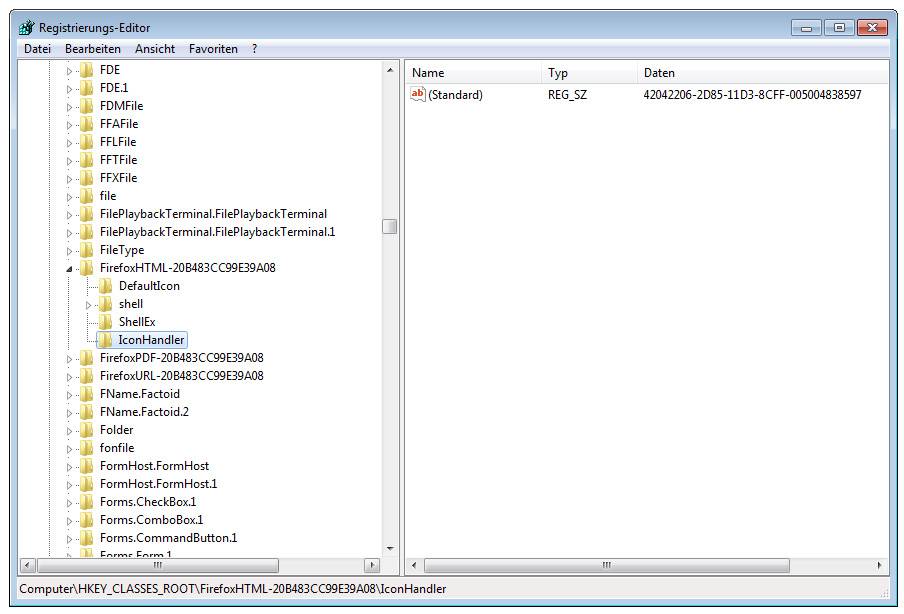This screenshot has width=904, height=614.
Task: Click the DefaultIcon folder icon
Action: 105,286
